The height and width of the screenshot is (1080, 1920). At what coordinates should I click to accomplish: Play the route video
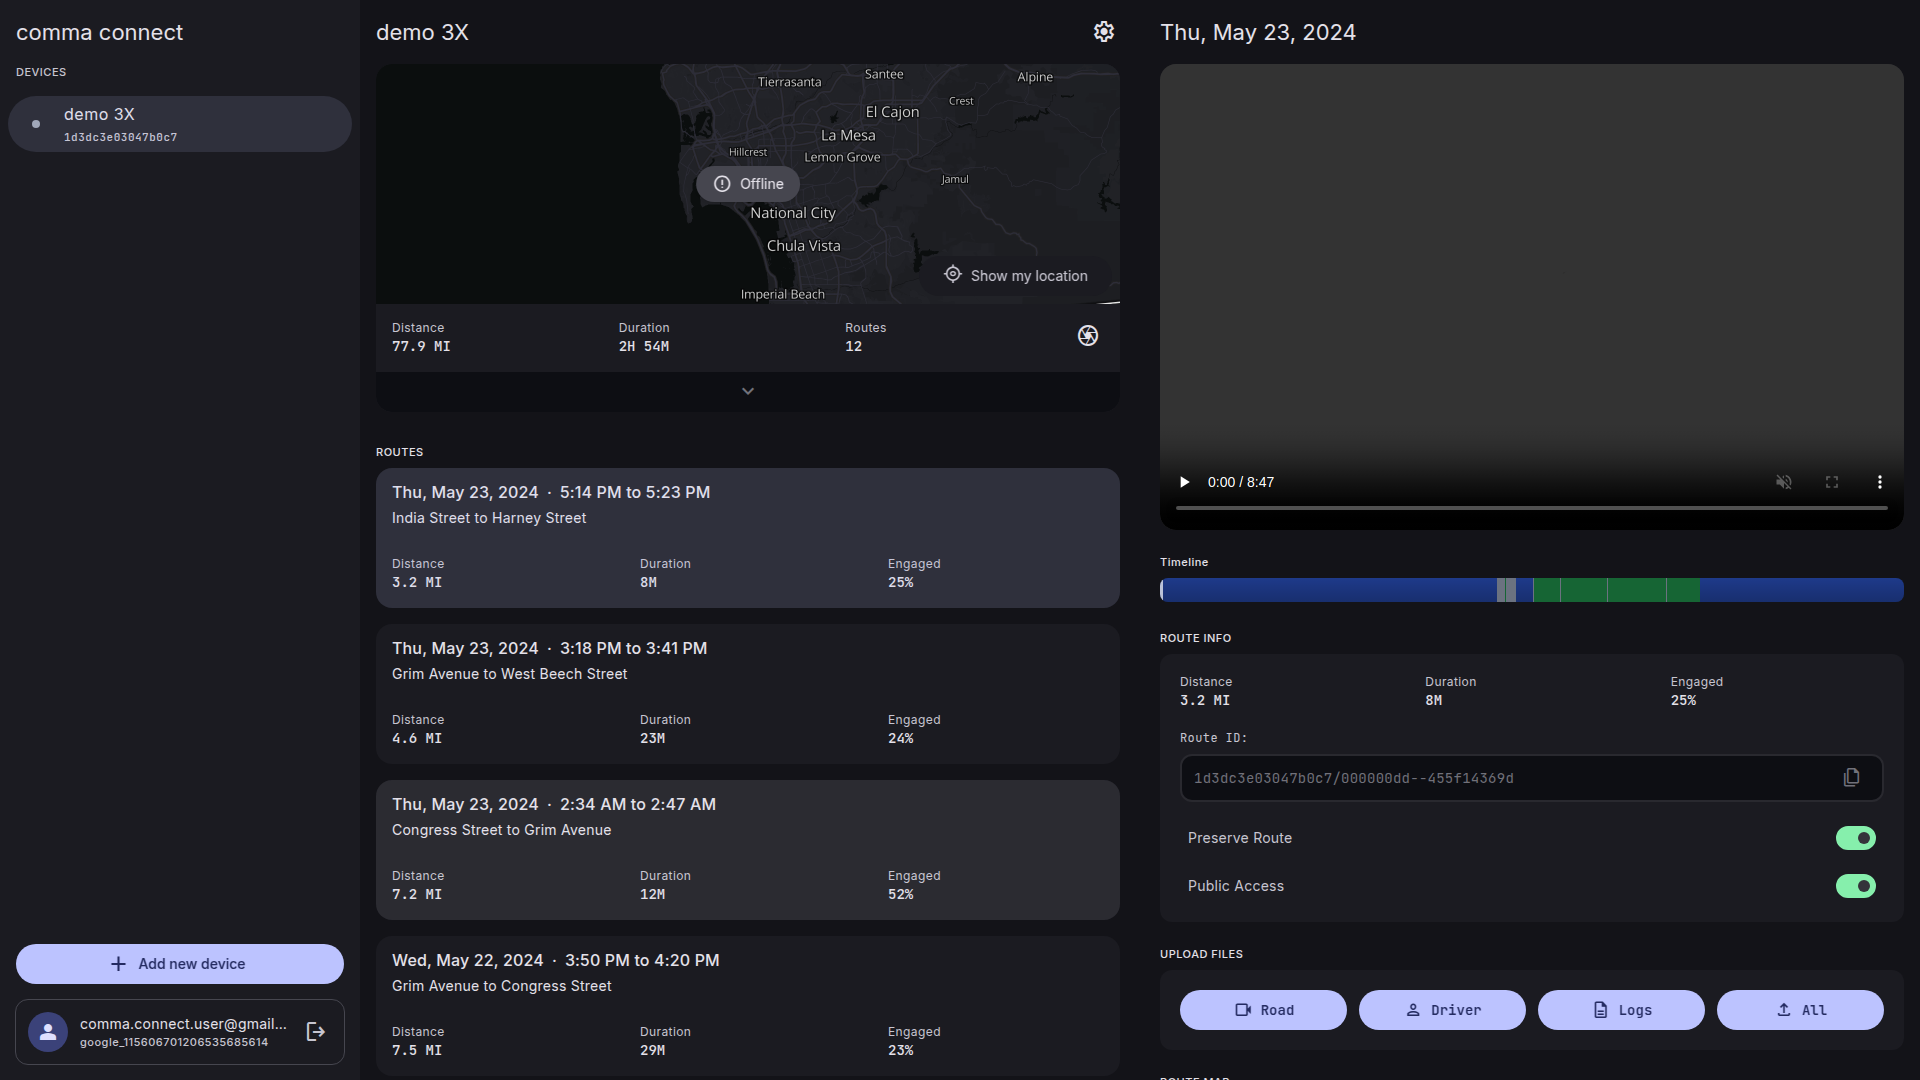pyautogui.click(x=1185, y=482)
